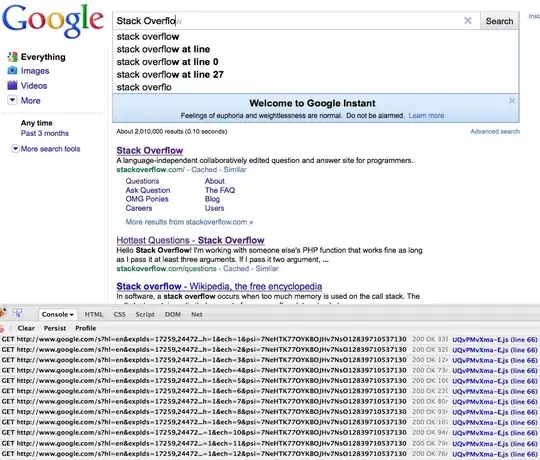This screenshot has width=540, height=460.
Task: Click the break on errors icon beside Clear
Action: tap(2, 328)
